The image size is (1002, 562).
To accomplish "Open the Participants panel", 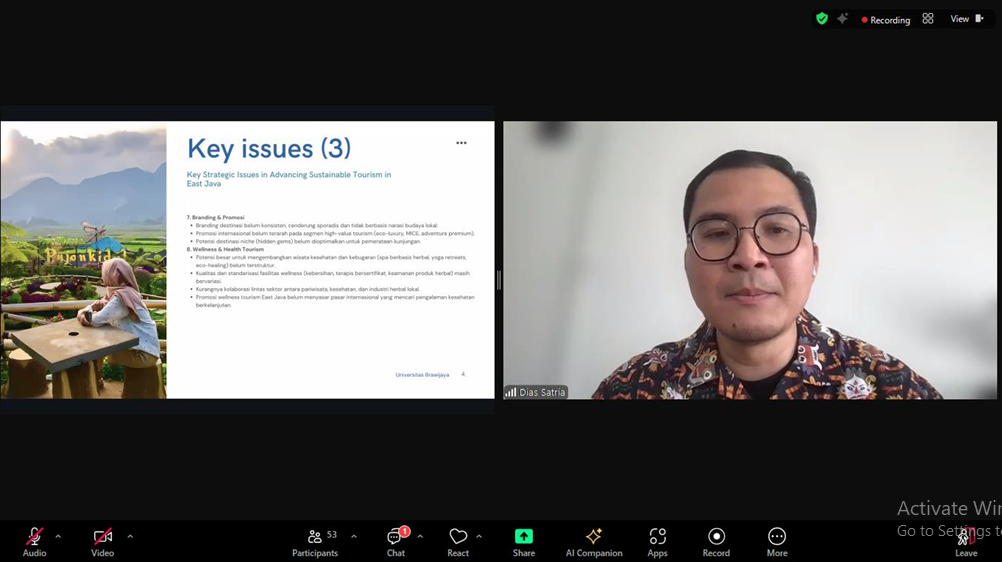I will pos(316,541).
